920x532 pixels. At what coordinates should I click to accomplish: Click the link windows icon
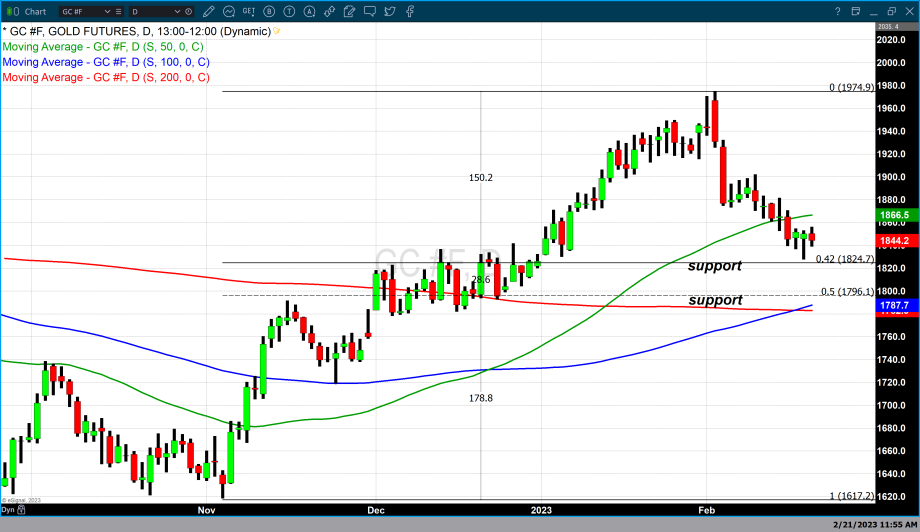329,11
